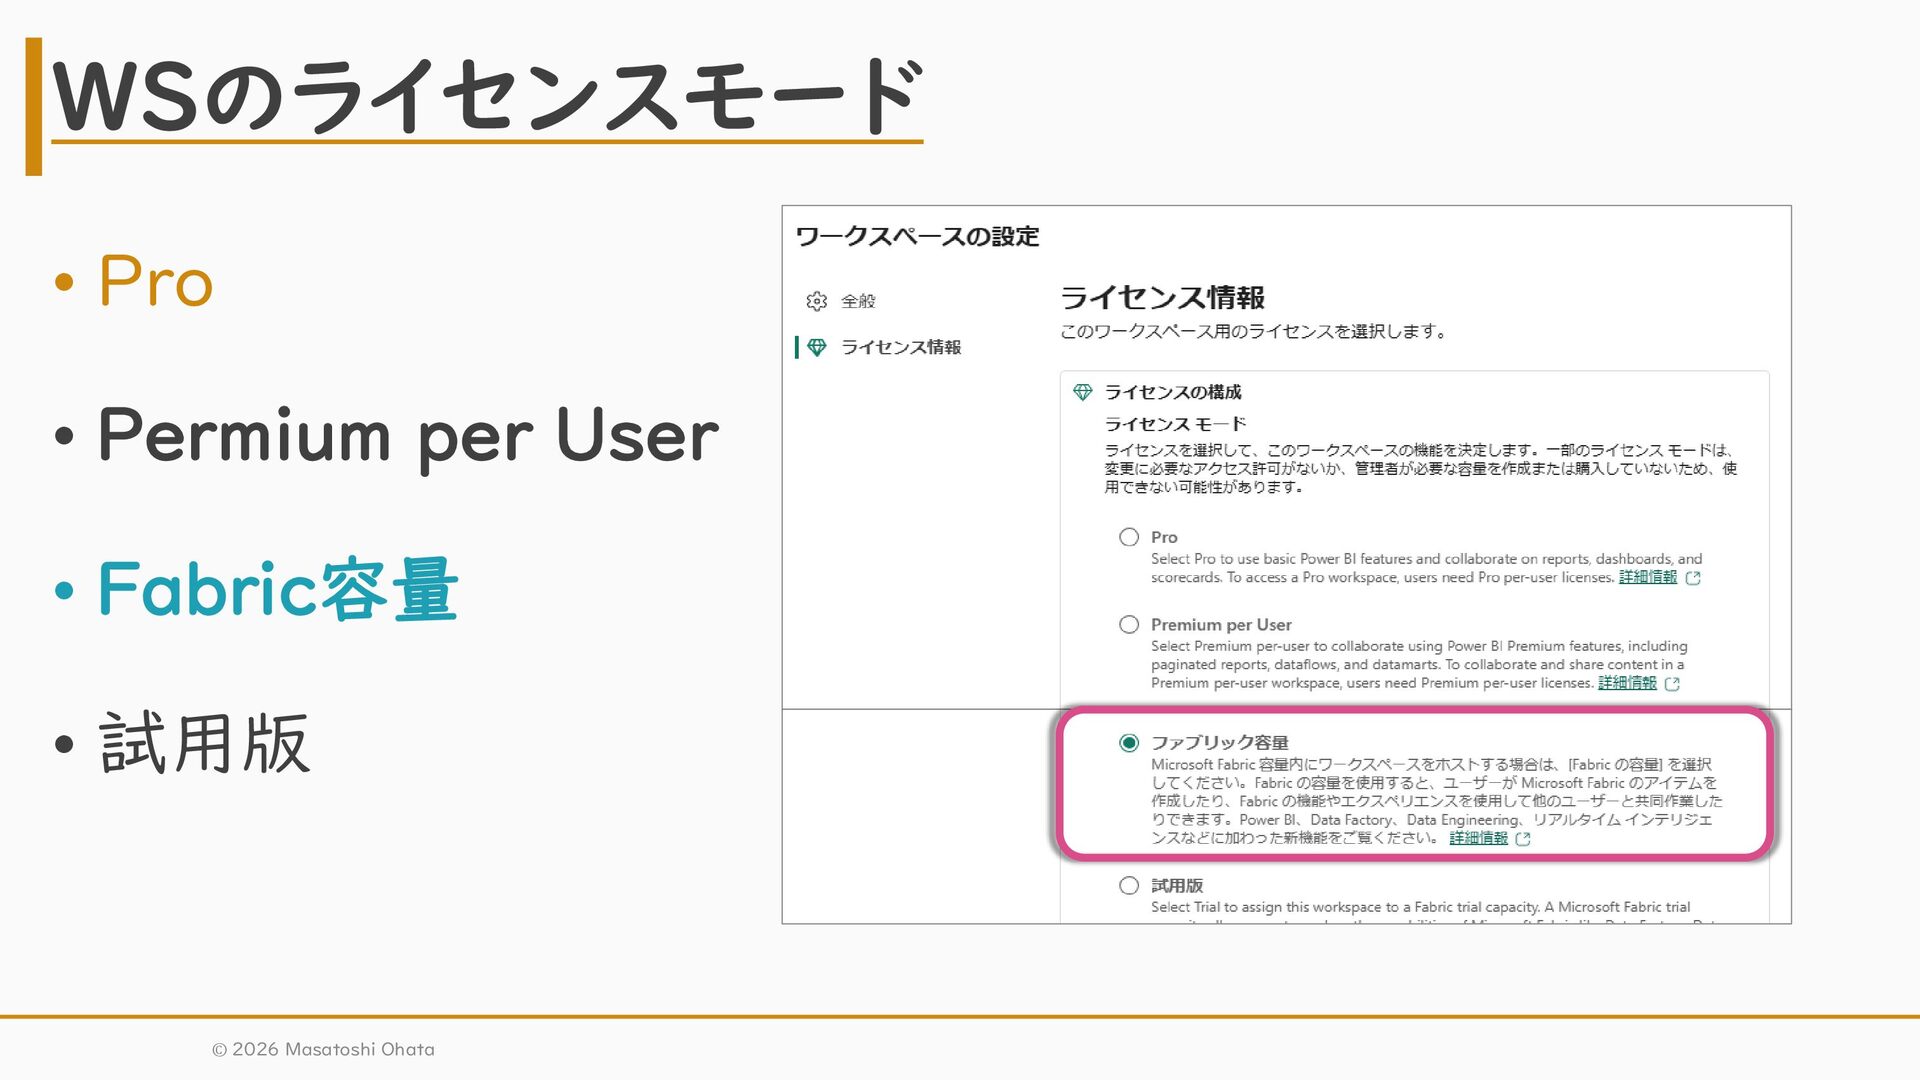Click external-link icon after Premium per User 詳細情報
Image resolution: width=1920 pixels, height=1080 pixels.
pyautogui.click(x=1672, y=684)
